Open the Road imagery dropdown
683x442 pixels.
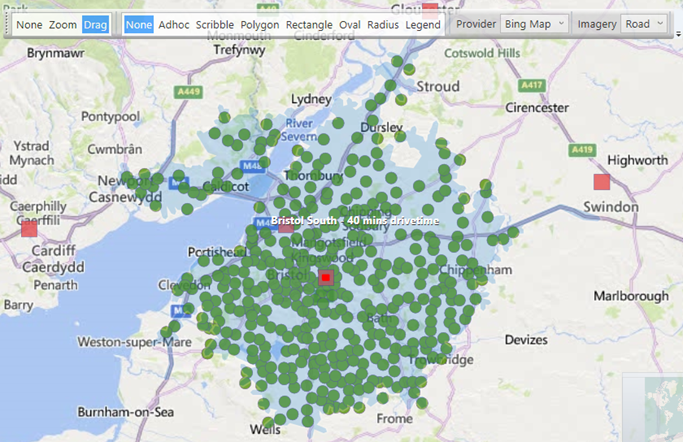644,24
